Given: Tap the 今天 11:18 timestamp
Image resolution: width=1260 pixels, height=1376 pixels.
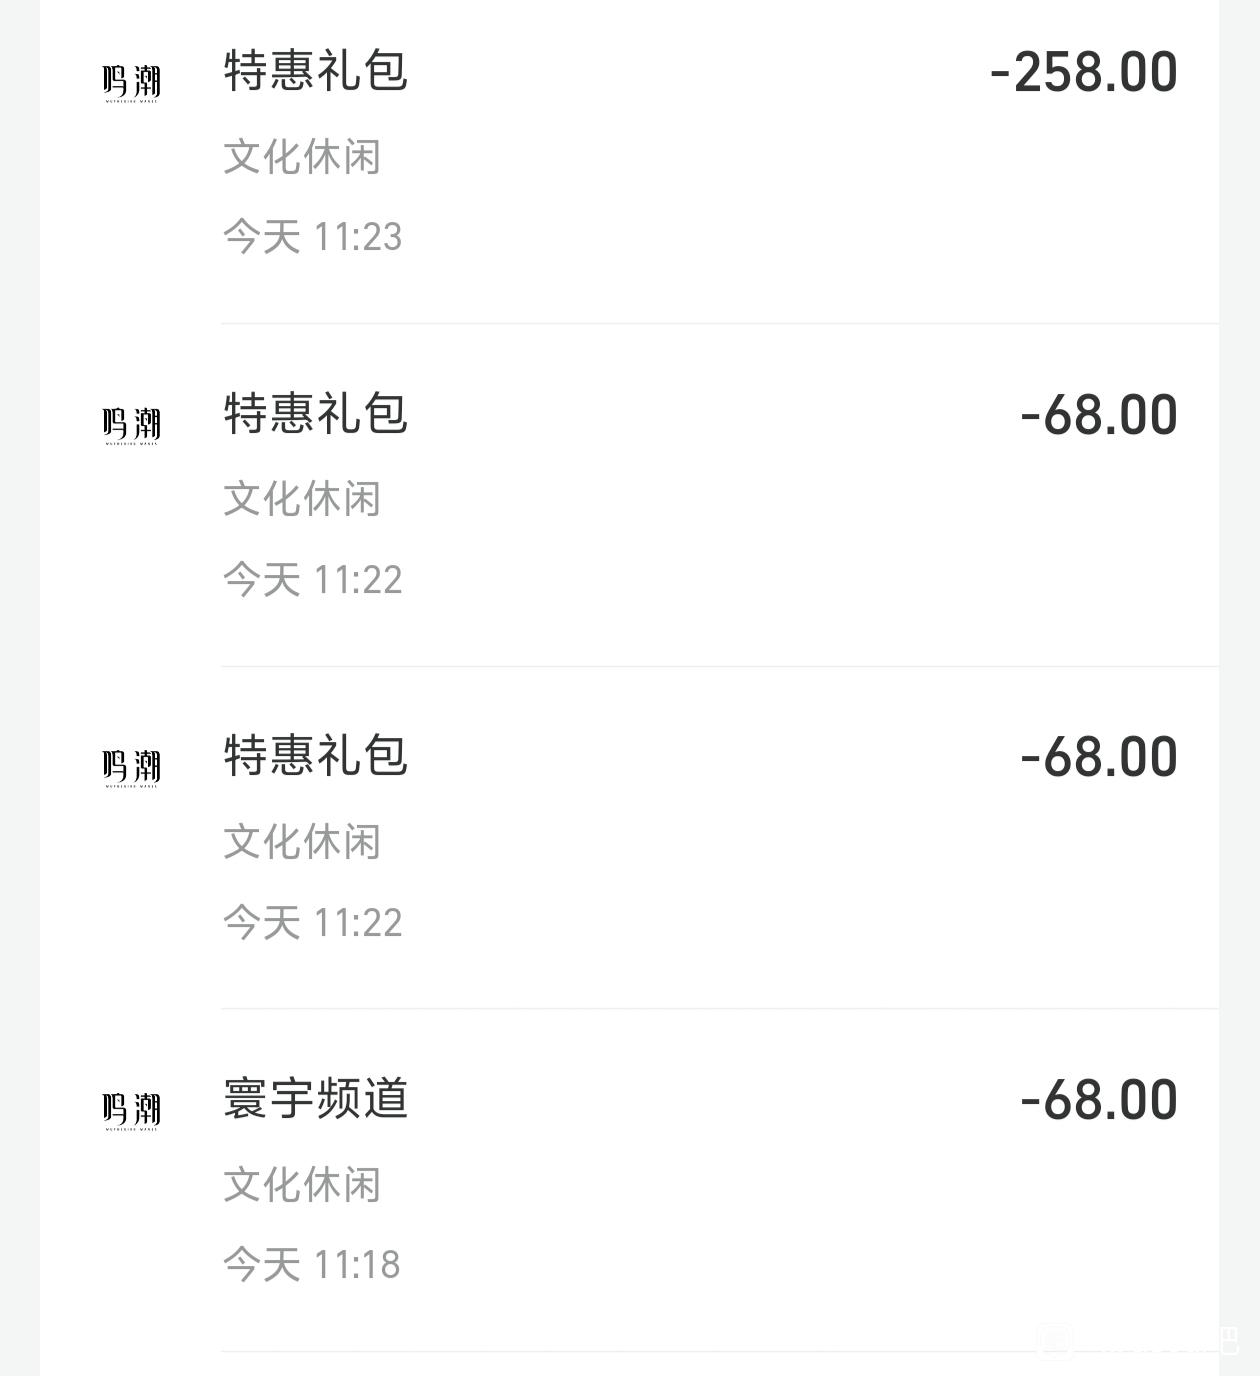Looking at the screenshot, I should pos(311,1265).
